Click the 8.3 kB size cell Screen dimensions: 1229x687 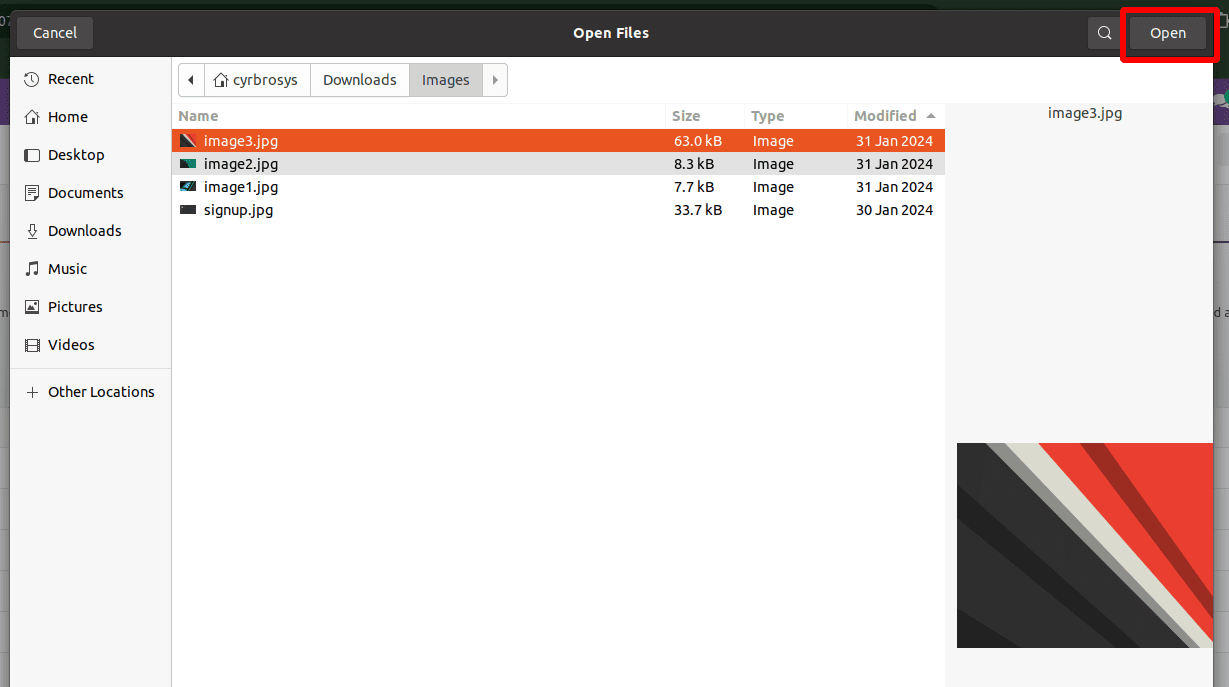(694, 164)
